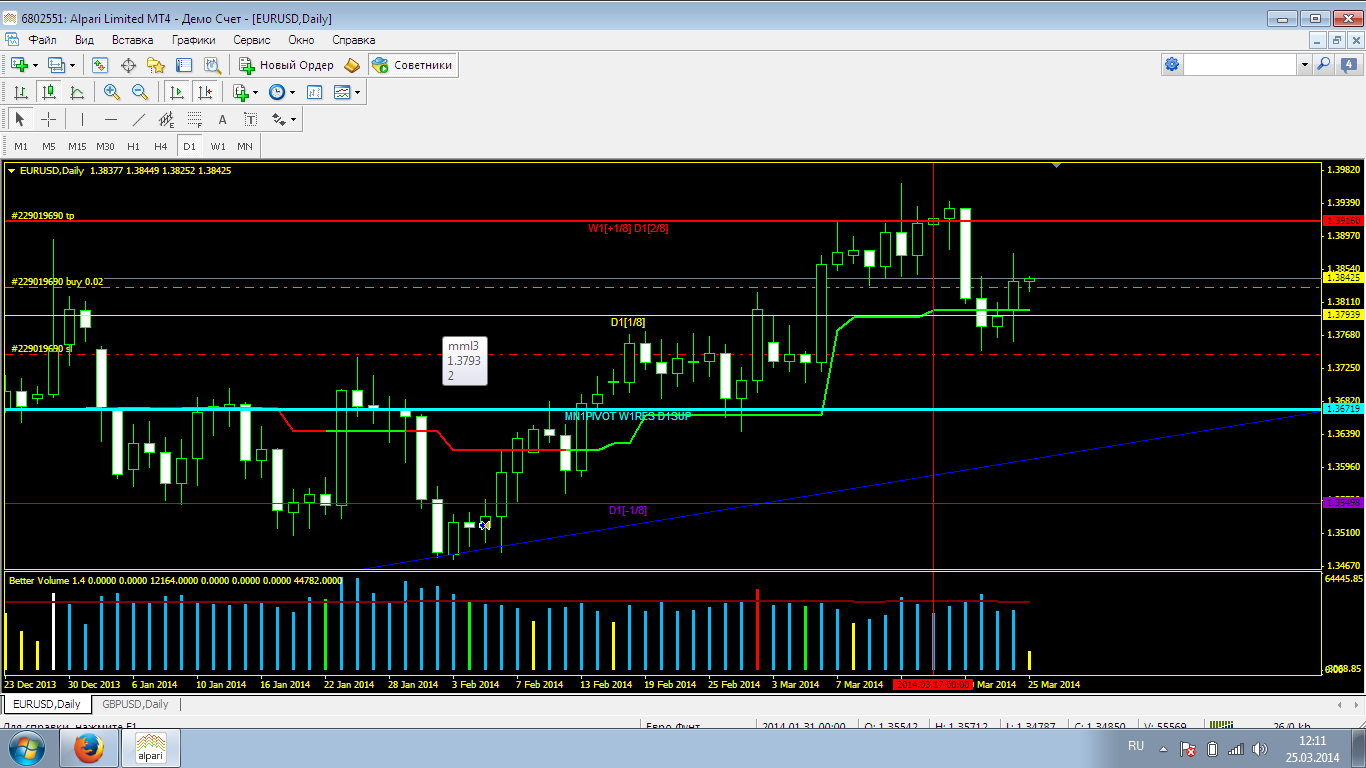Switch timeframe to W1
Screen dimensions: 1366x768
click(217, 146)
